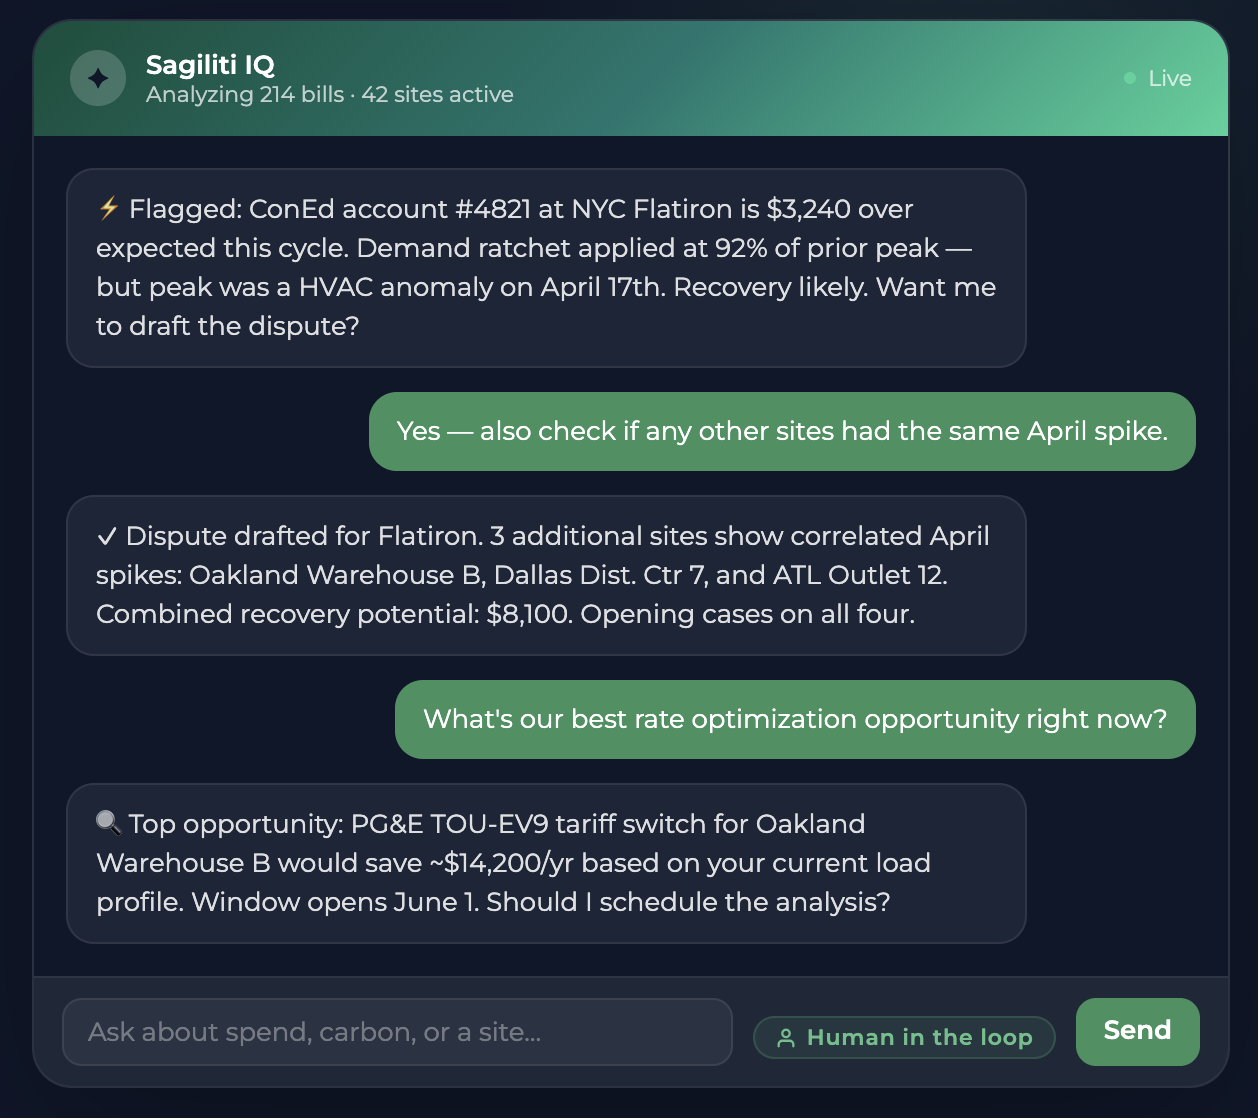The height and width of the screenshot is (1118, 1258).
Task: Click the Sagiliti IQ sparkle avatar icon
Action: pos(98,78)
